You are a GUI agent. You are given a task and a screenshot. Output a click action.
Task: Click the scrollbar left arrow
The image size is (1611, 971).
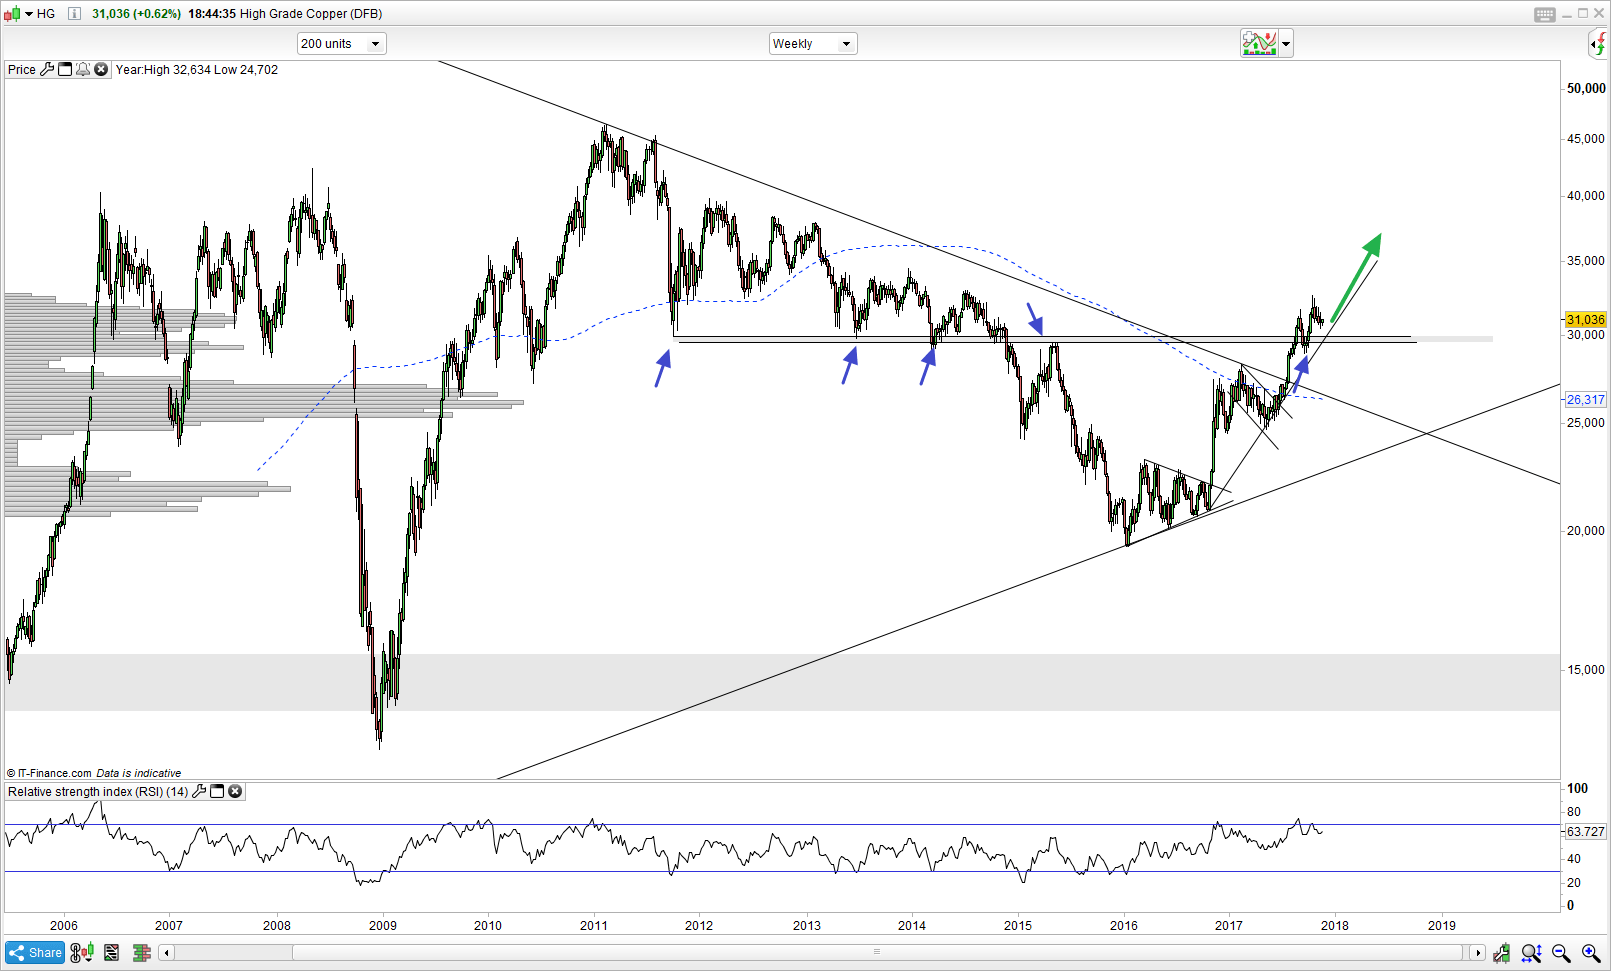[167, 953]
